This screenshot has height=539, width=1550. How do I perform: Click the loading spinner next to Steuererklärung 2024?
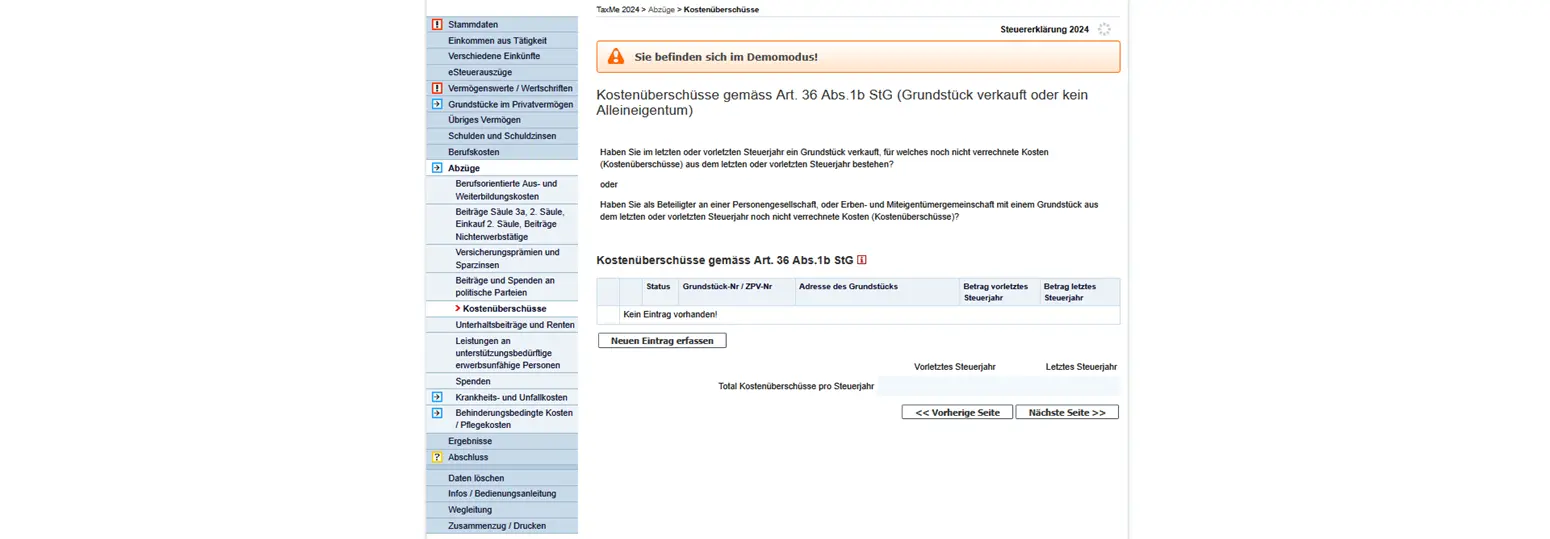1104,29
